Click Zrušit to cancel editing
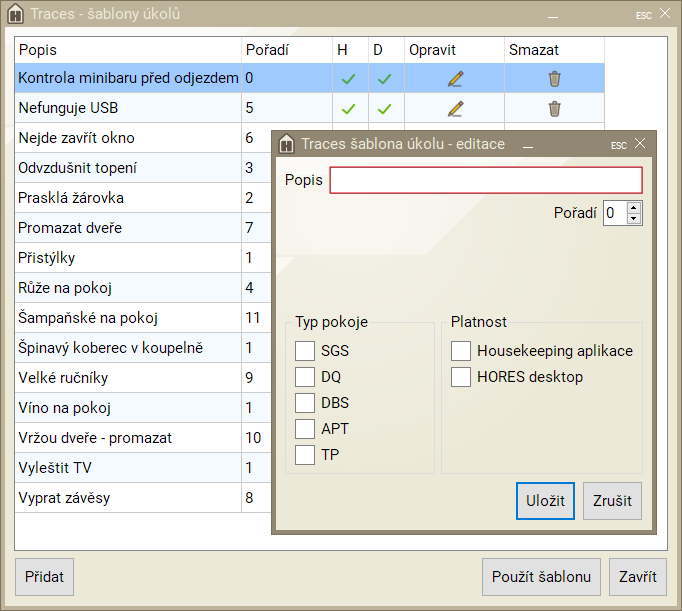Screen dimensions: 682x611 tap(612, 501)
